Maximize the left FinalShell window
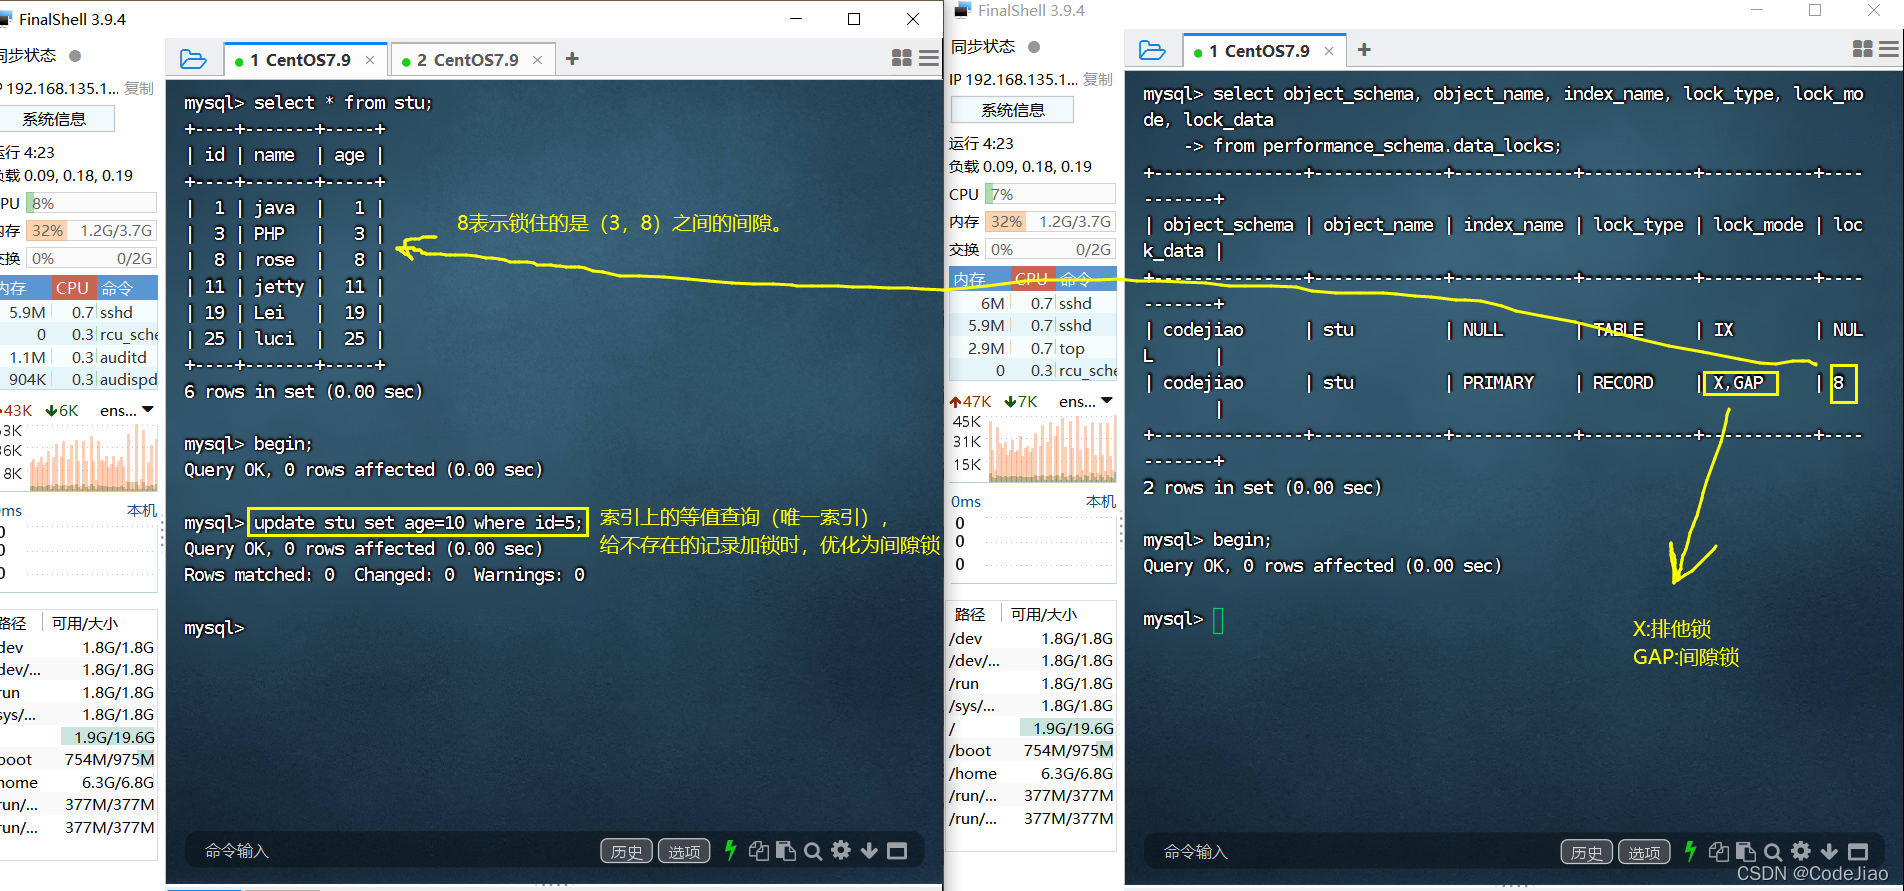1904x891 pixels. click(854, 19)
